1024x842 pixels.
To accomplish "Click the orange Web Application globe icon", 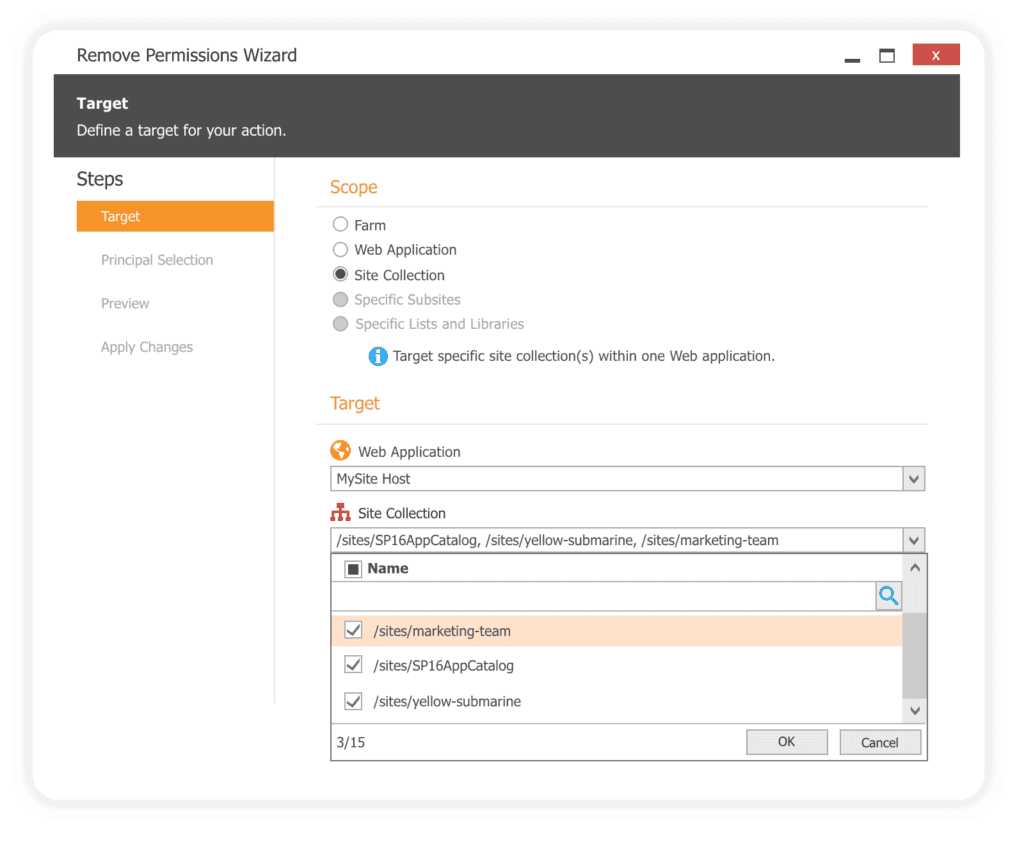I will 340,451.
